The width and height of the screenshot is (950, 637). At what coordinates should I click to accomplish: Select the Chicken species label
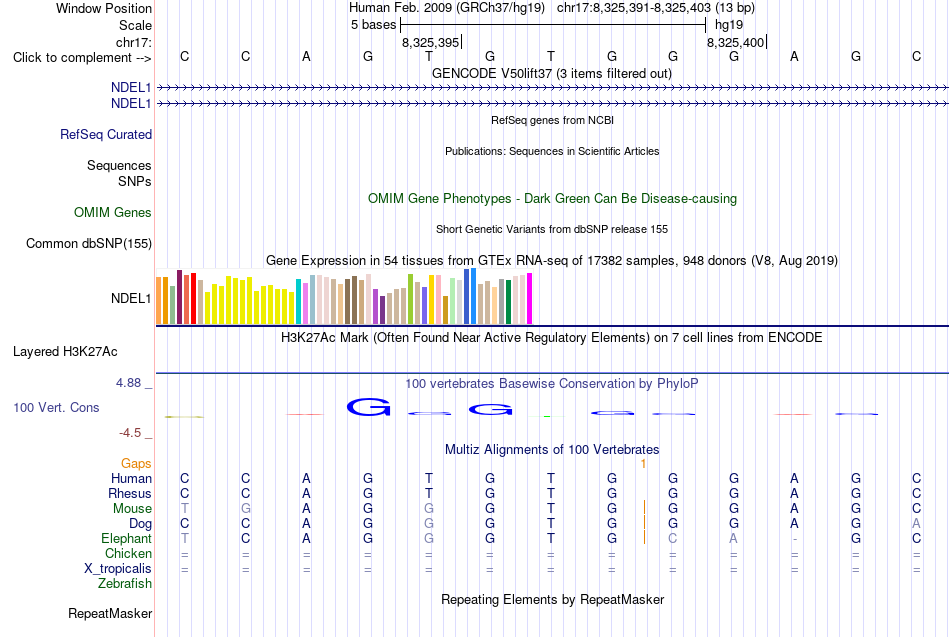128,553
